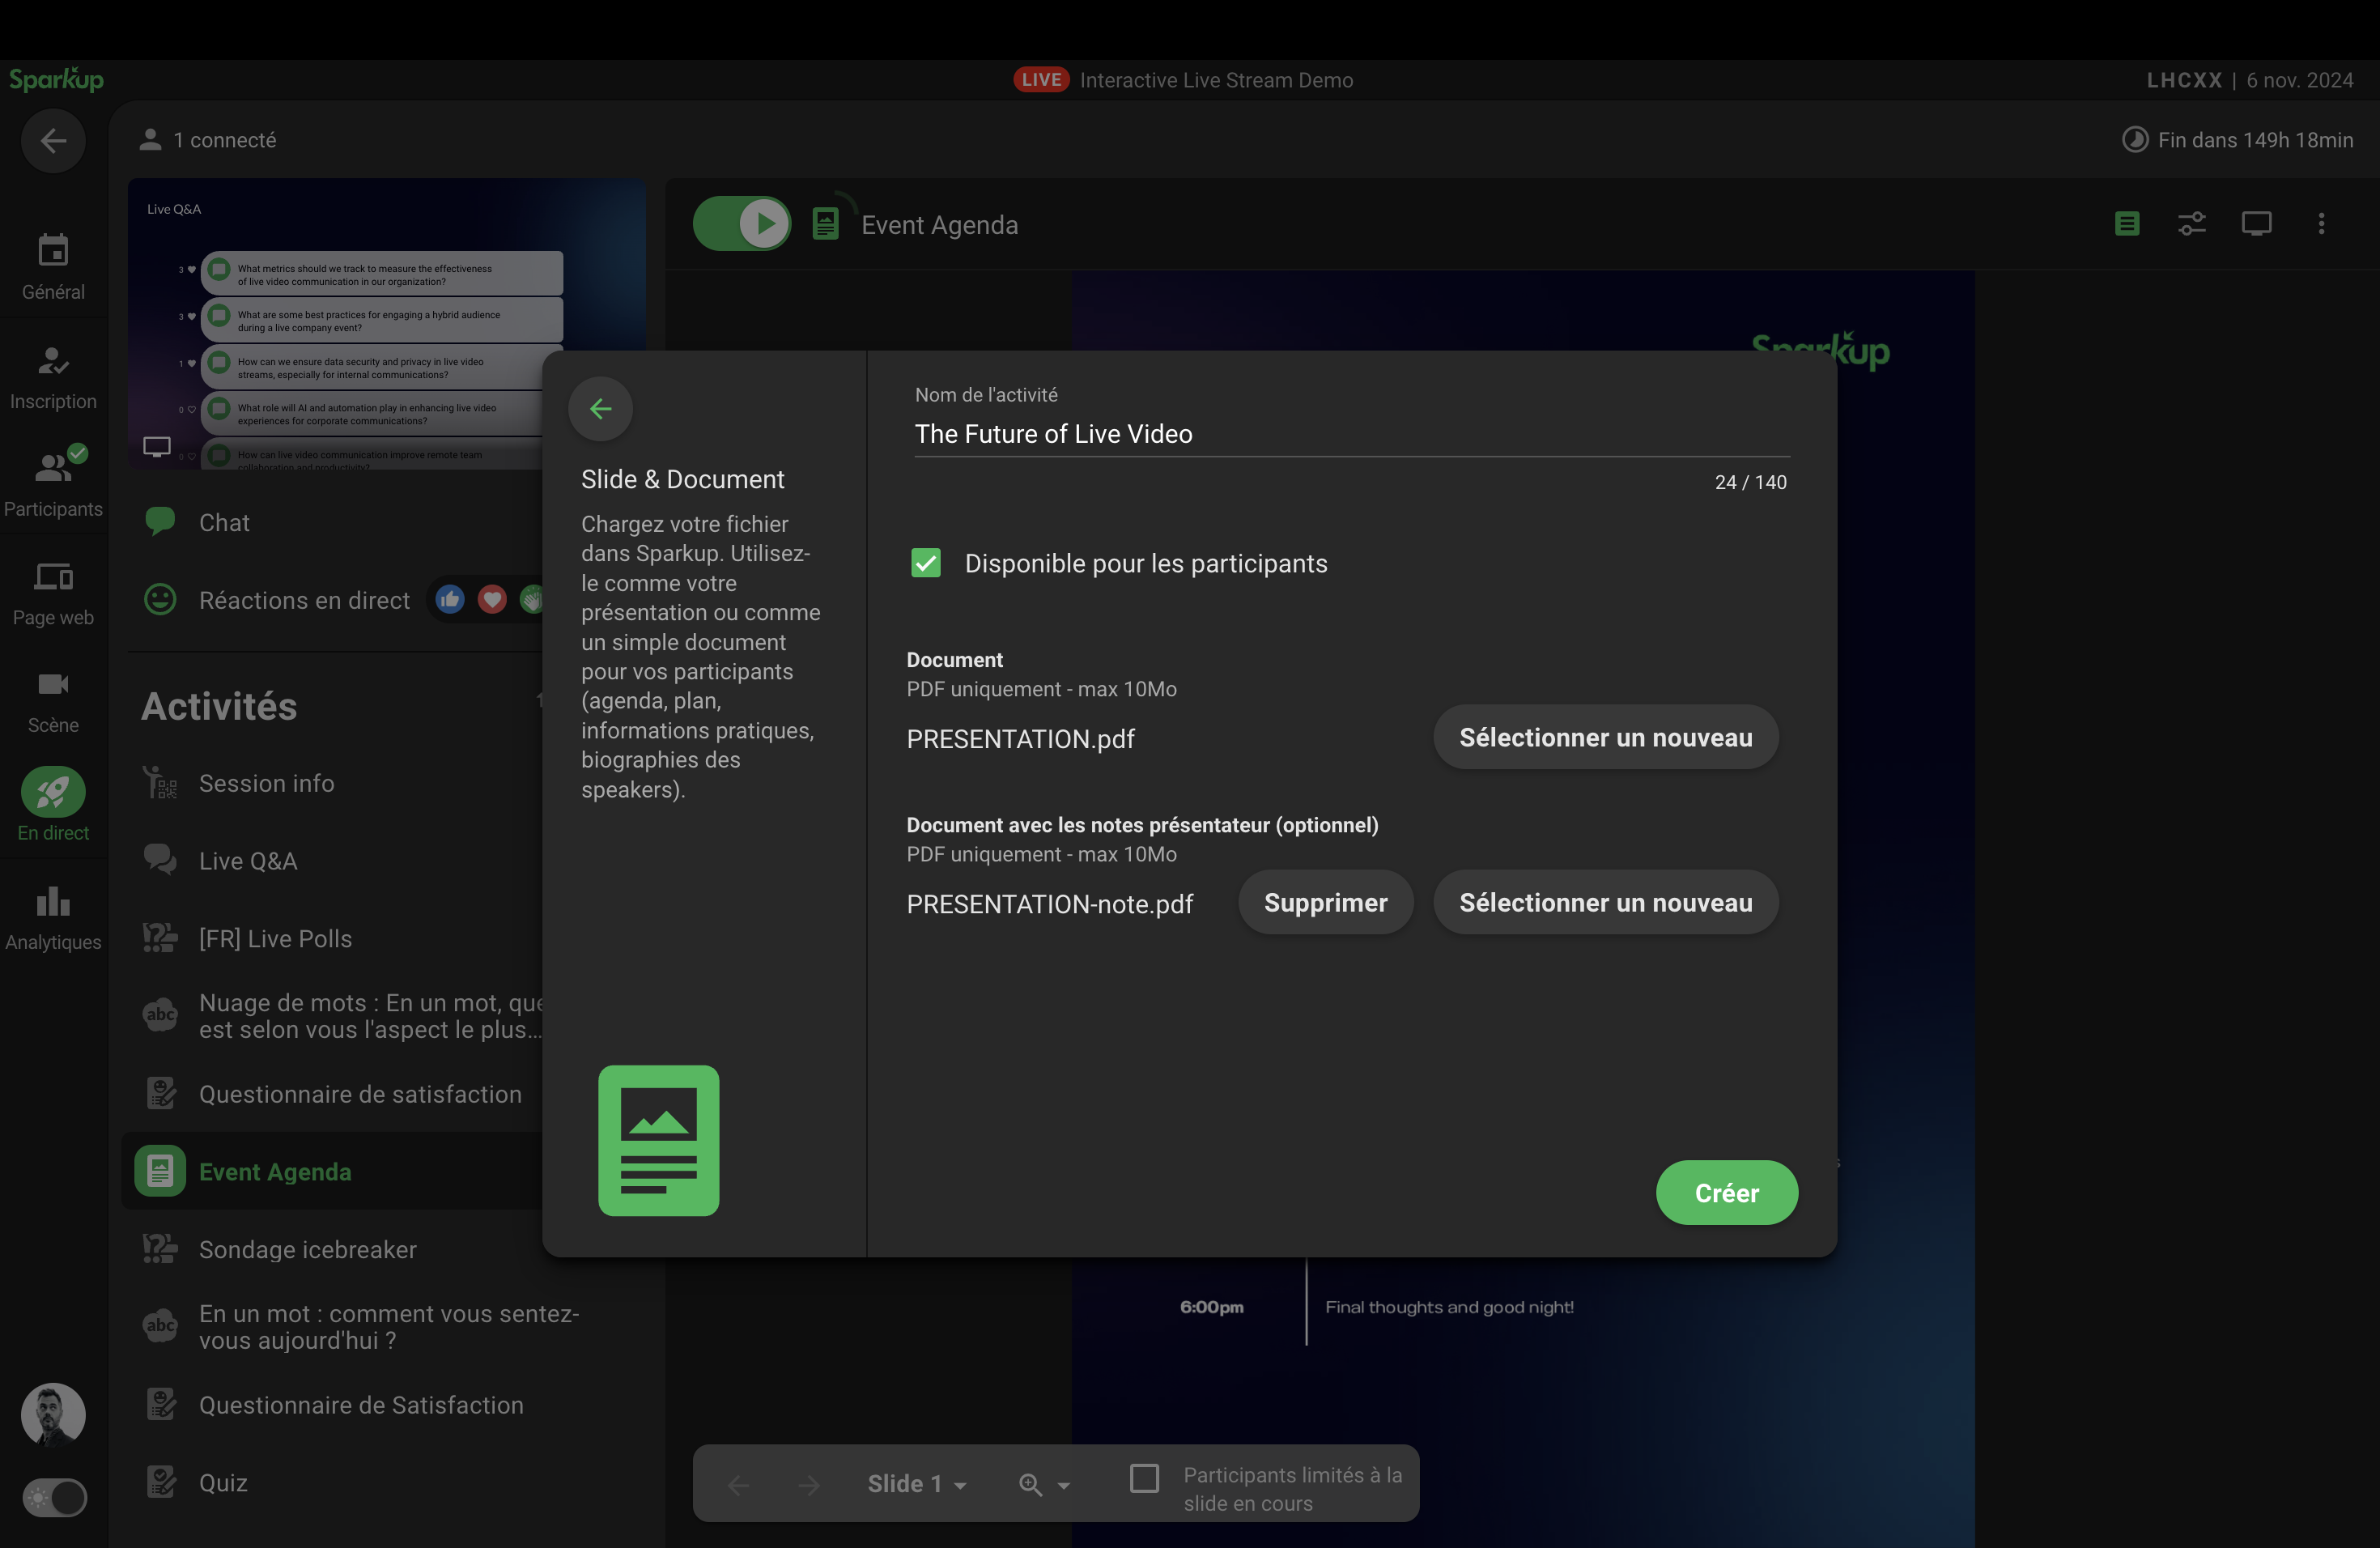Expand the zoom level dropdown
The image size is (2380, 1548).
coord(1044,1484)
